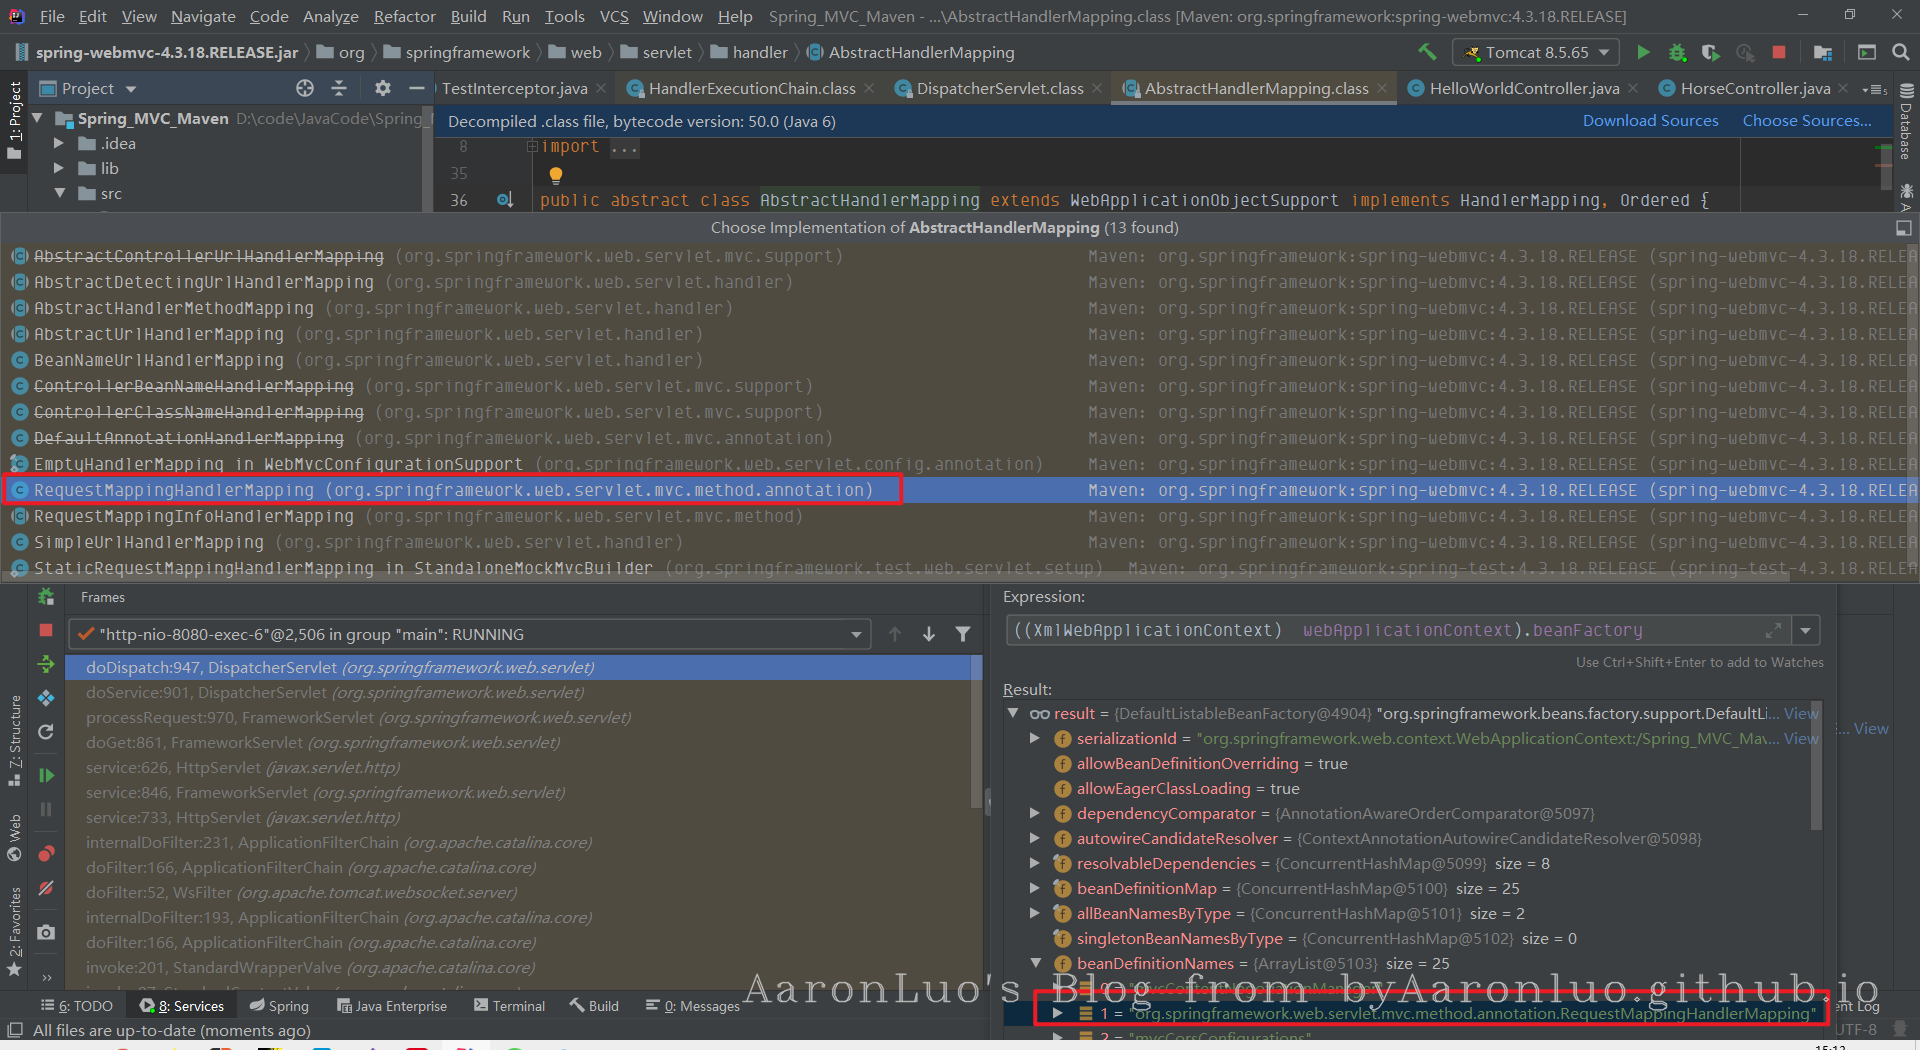Viewport: 1920px width, 1050px height.
Task: Expand the lib folder
Action: tap(59, 168)
